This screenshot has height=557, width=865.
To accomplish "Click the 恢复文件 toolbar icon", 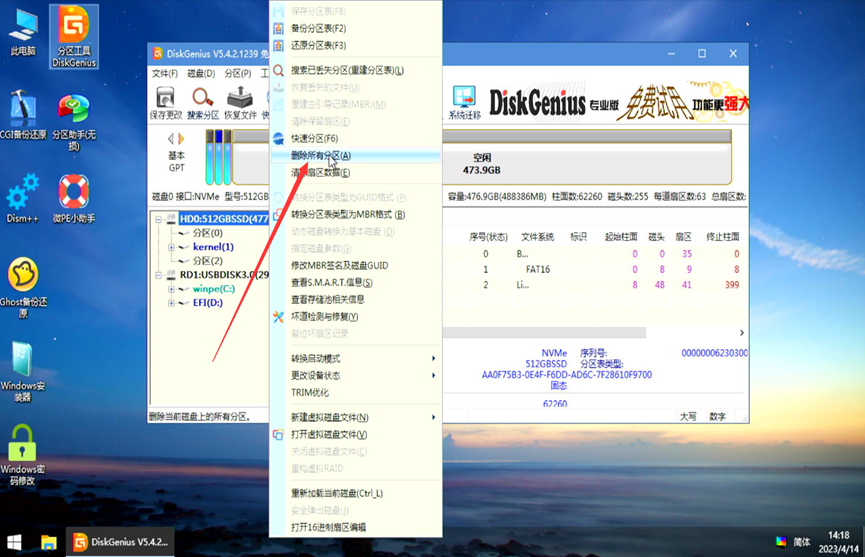I will 240,102.
